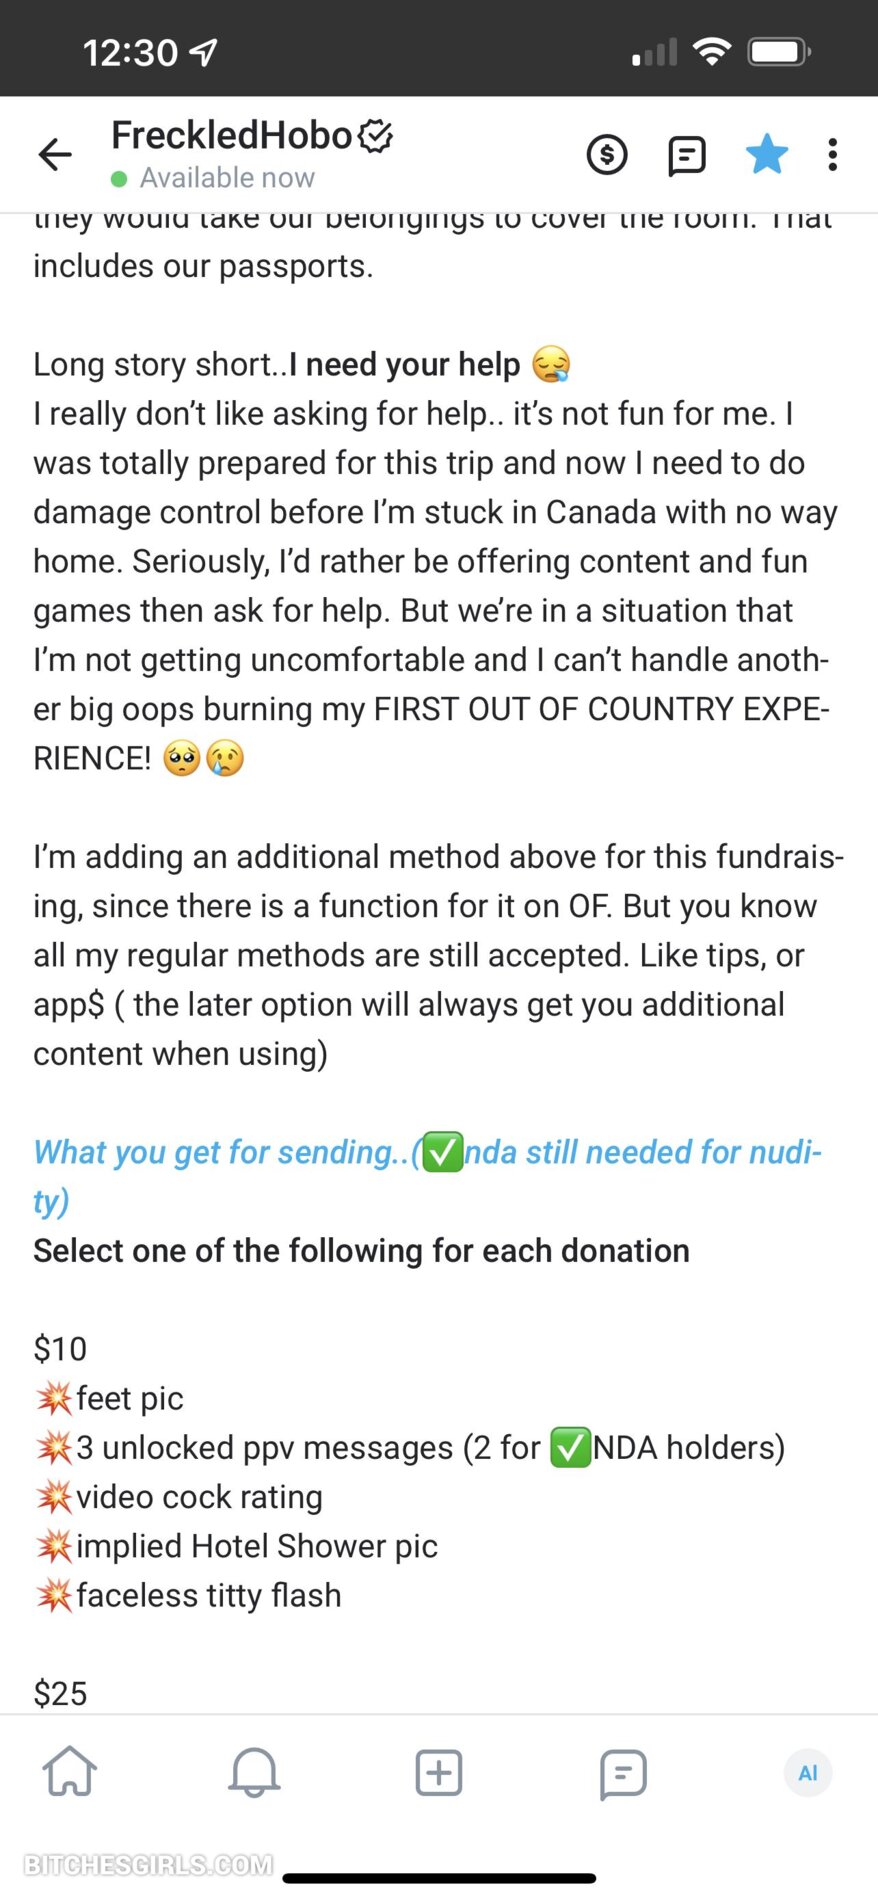The width and height of the screenshot is (878, 1900).
Task: Tap the home indicator bar at bottom
Action: pyautogui.click(x=439, y=1878)
